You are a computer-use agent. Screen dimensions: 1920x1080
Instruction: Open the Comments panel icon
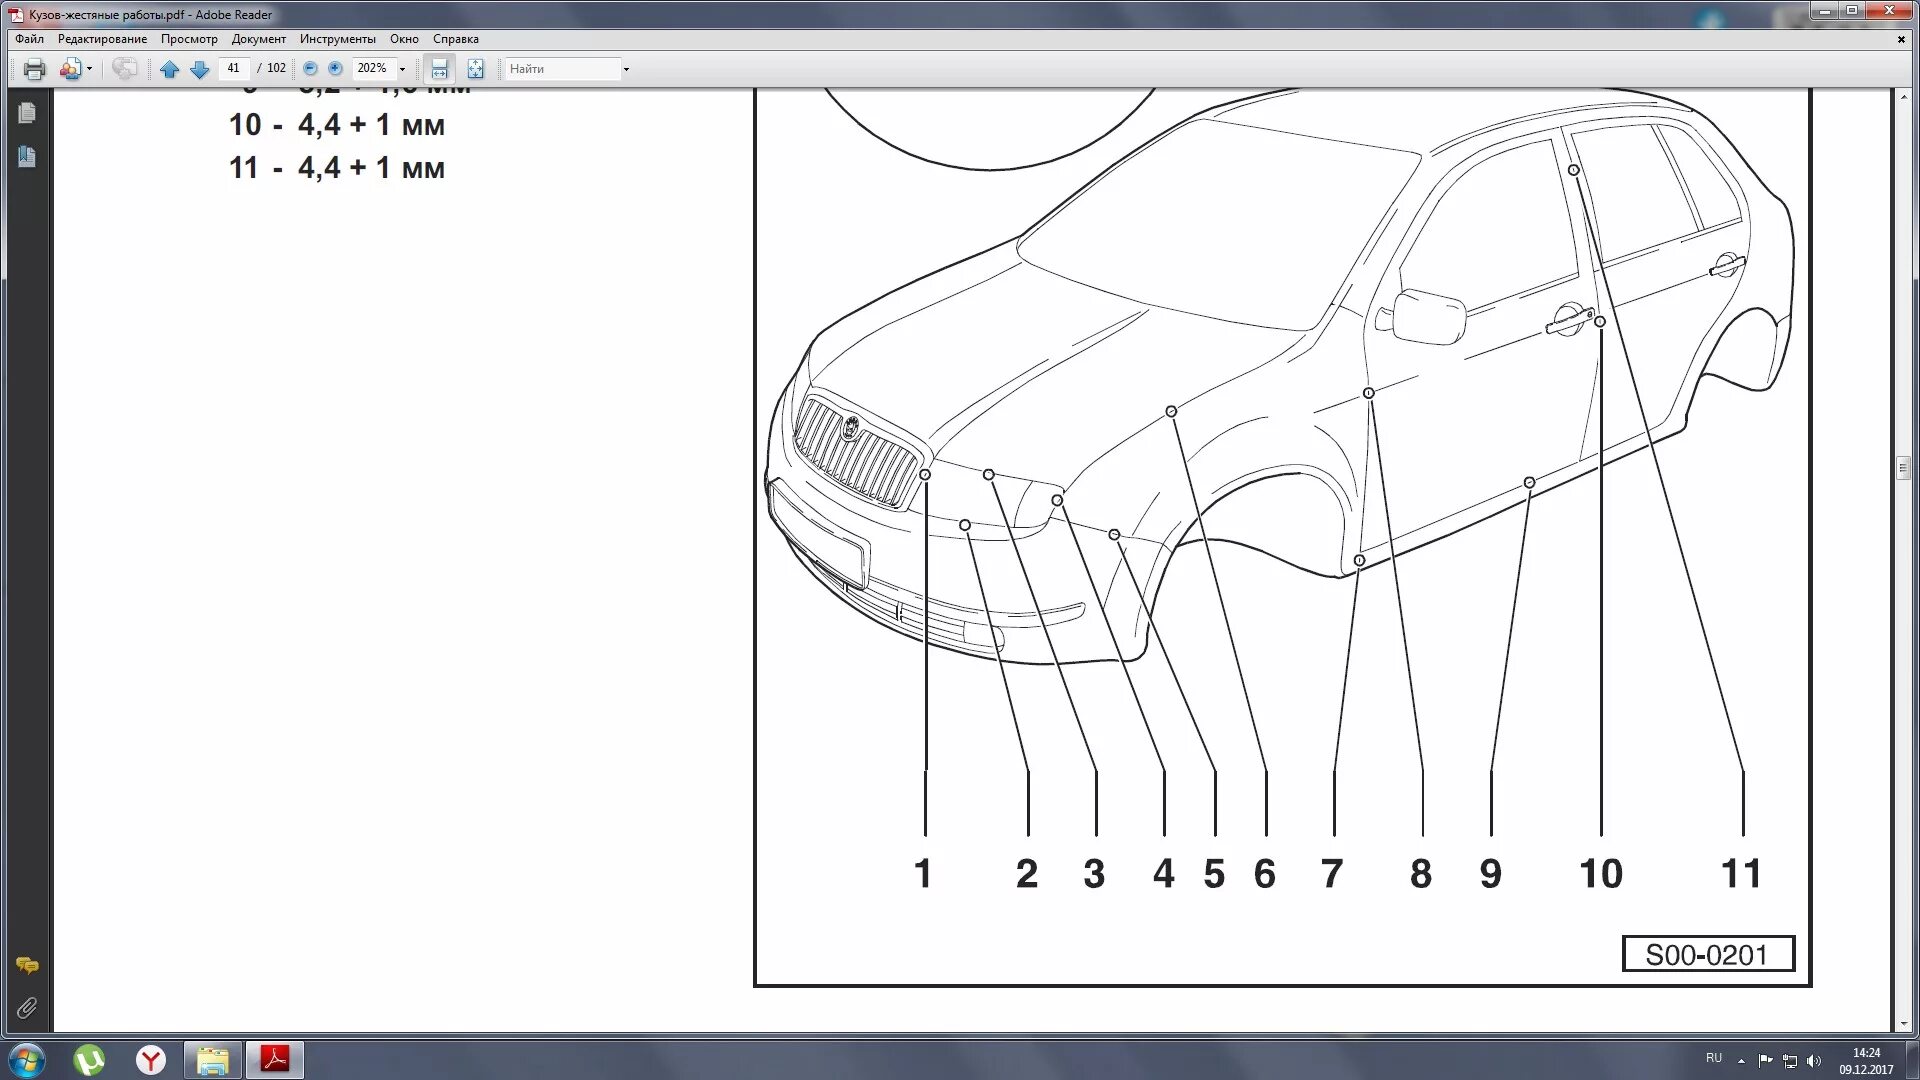click(27, 965)
